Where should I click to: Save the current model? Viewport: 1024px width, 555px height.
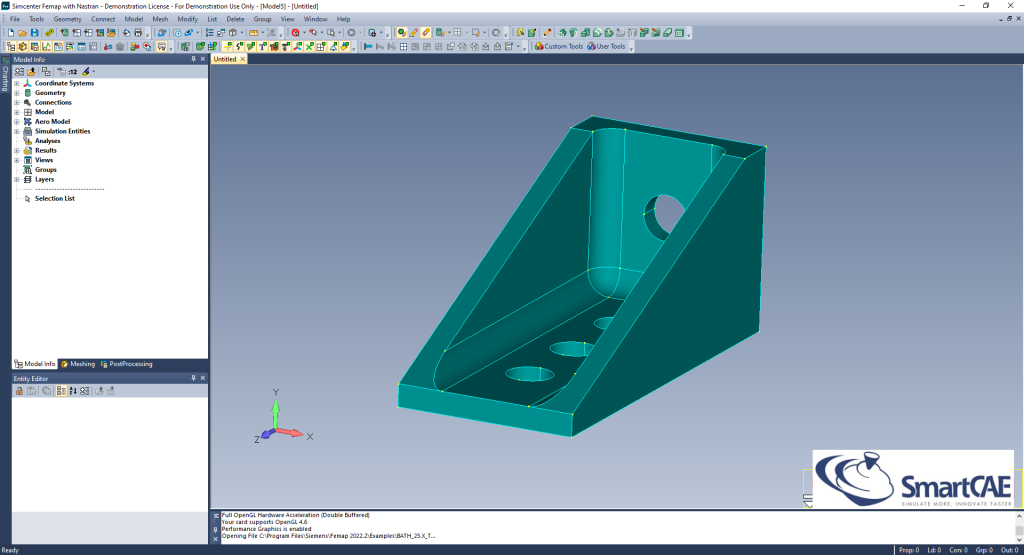tap(35, 33)
